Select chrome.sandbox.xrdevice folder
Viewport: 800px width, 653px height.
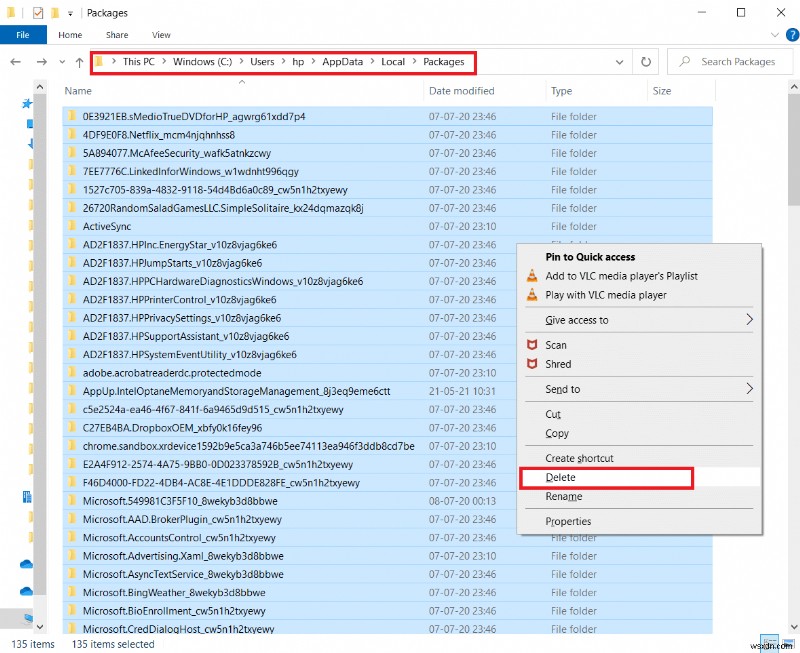tap(248, 446)
